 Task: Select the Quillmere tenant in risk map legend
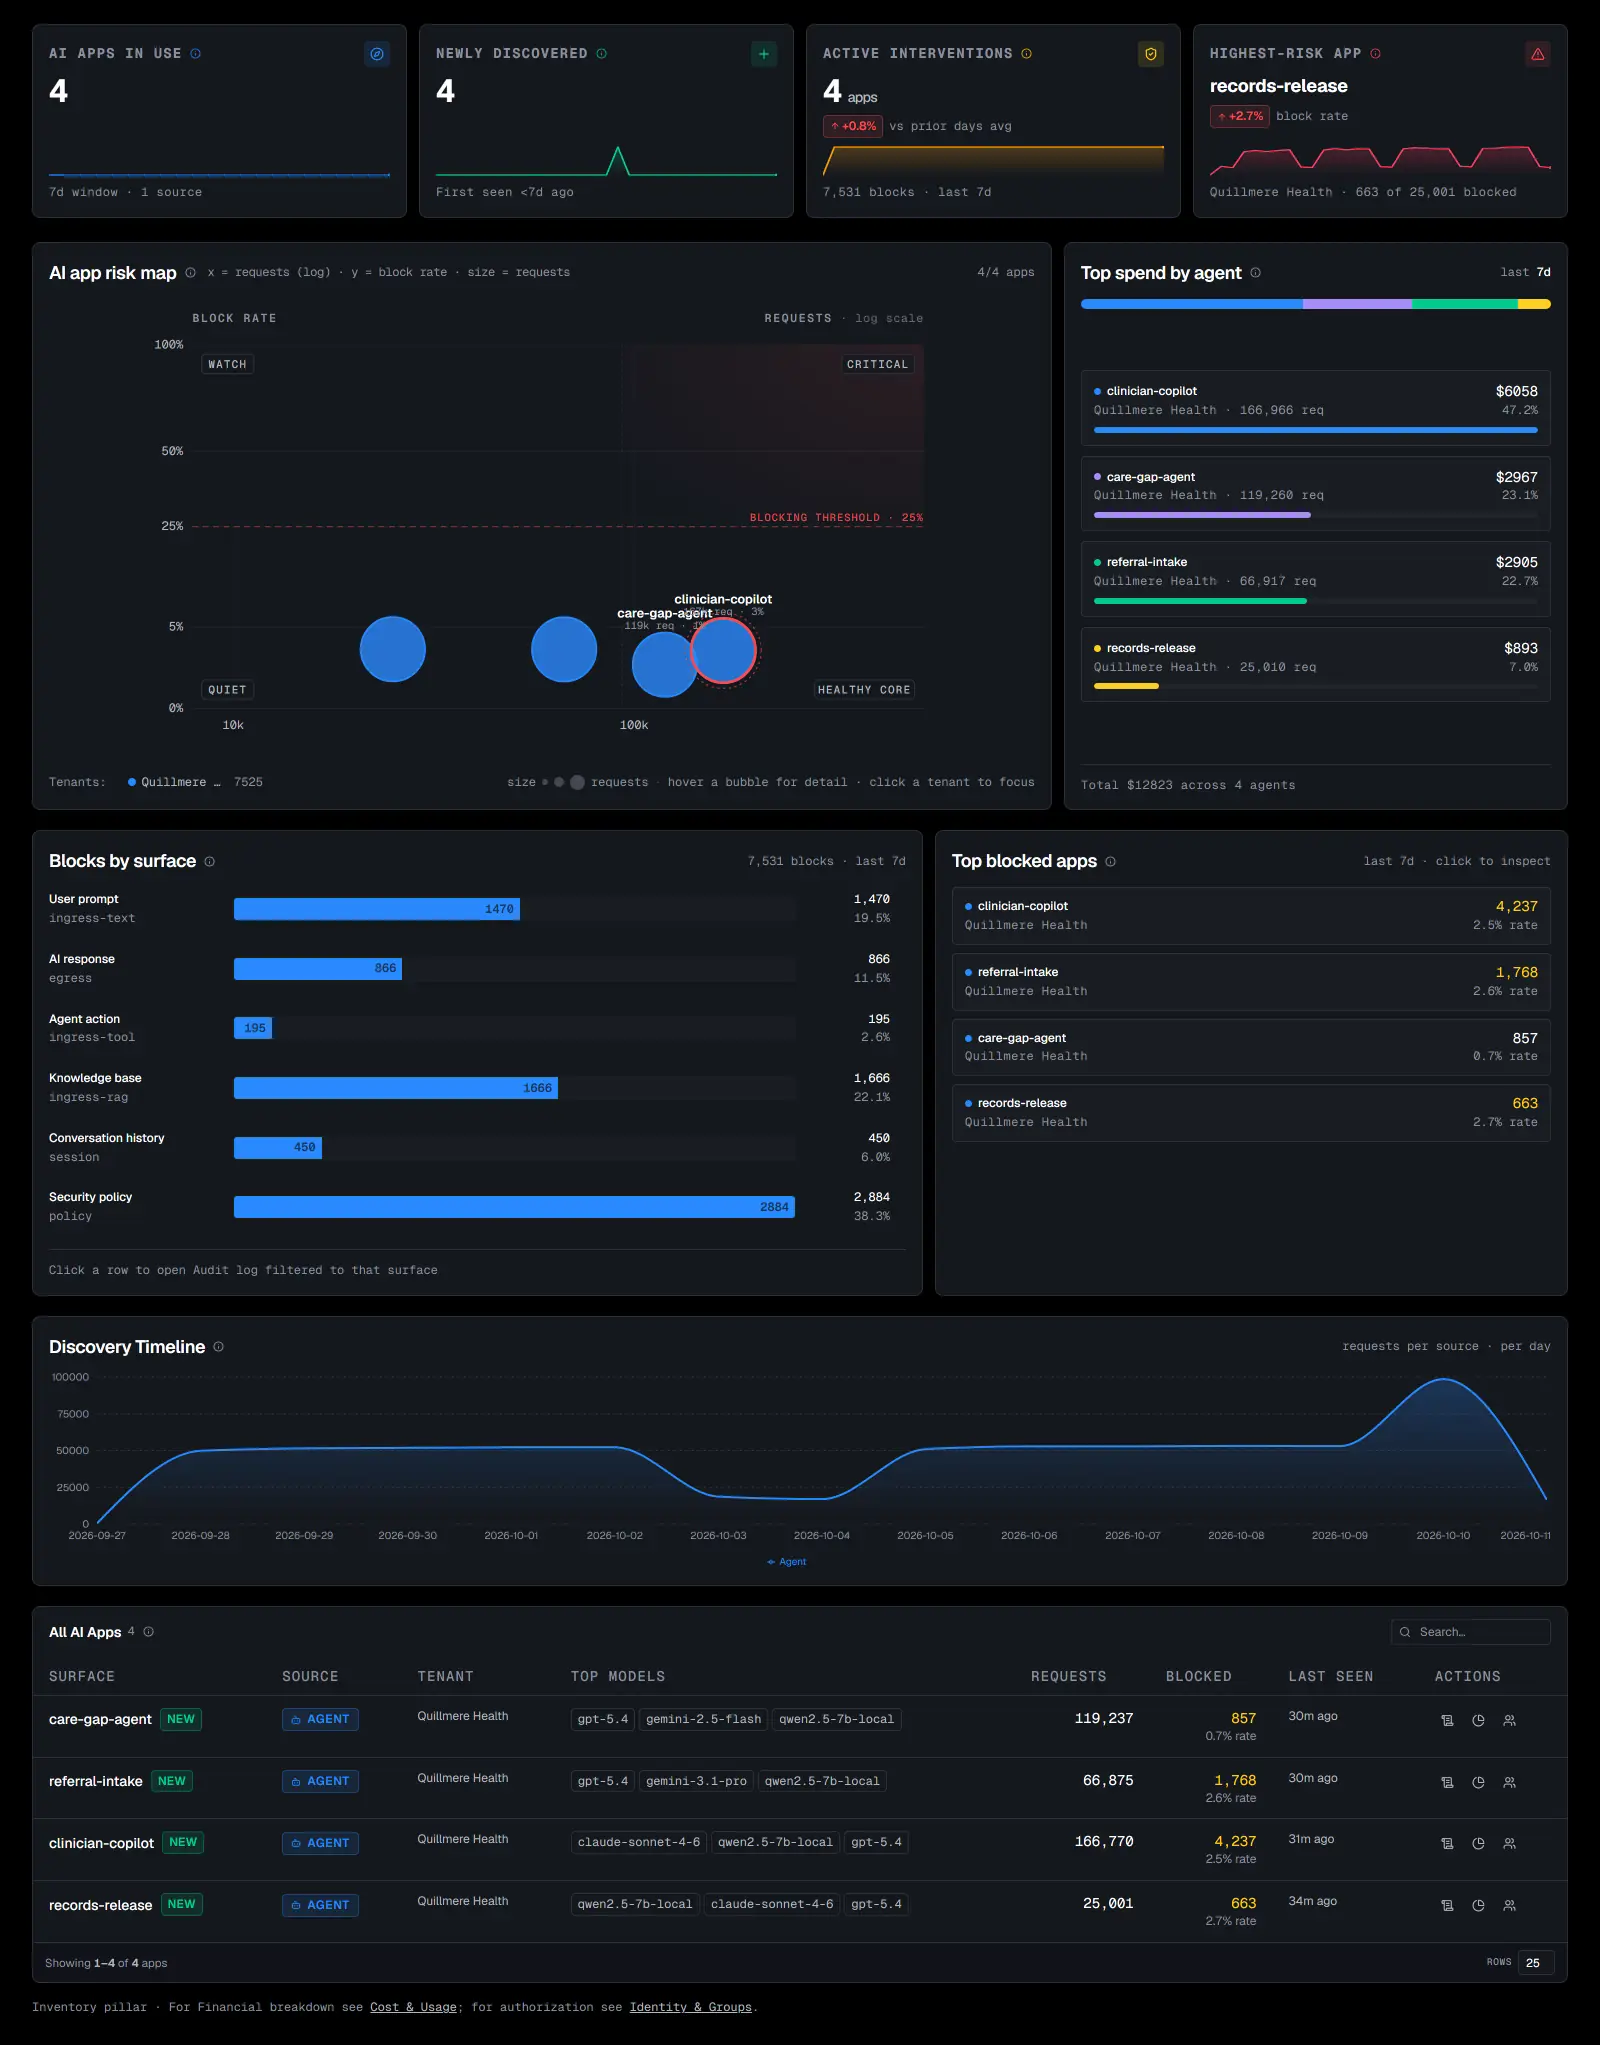195,782
